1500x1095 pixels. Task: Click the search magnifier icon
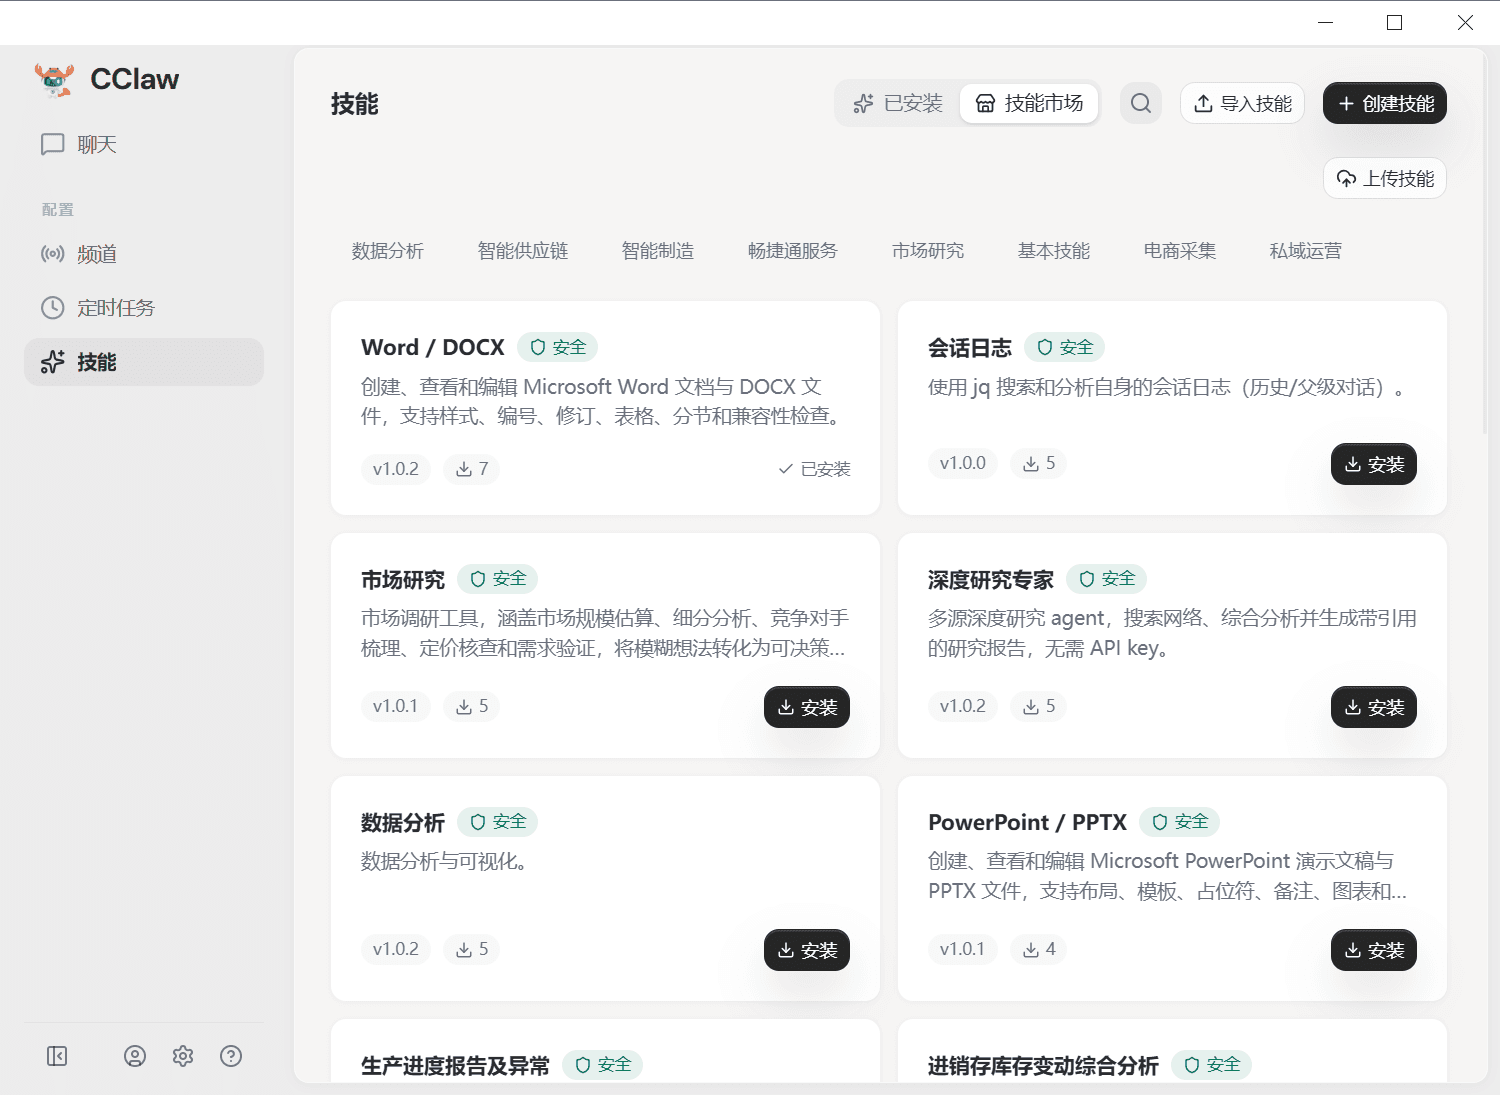(1141, 103)
